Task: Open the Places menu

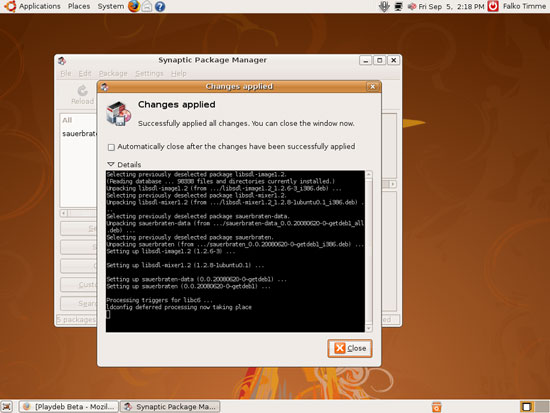Action: pyautogui.click(x=79, y=6)
